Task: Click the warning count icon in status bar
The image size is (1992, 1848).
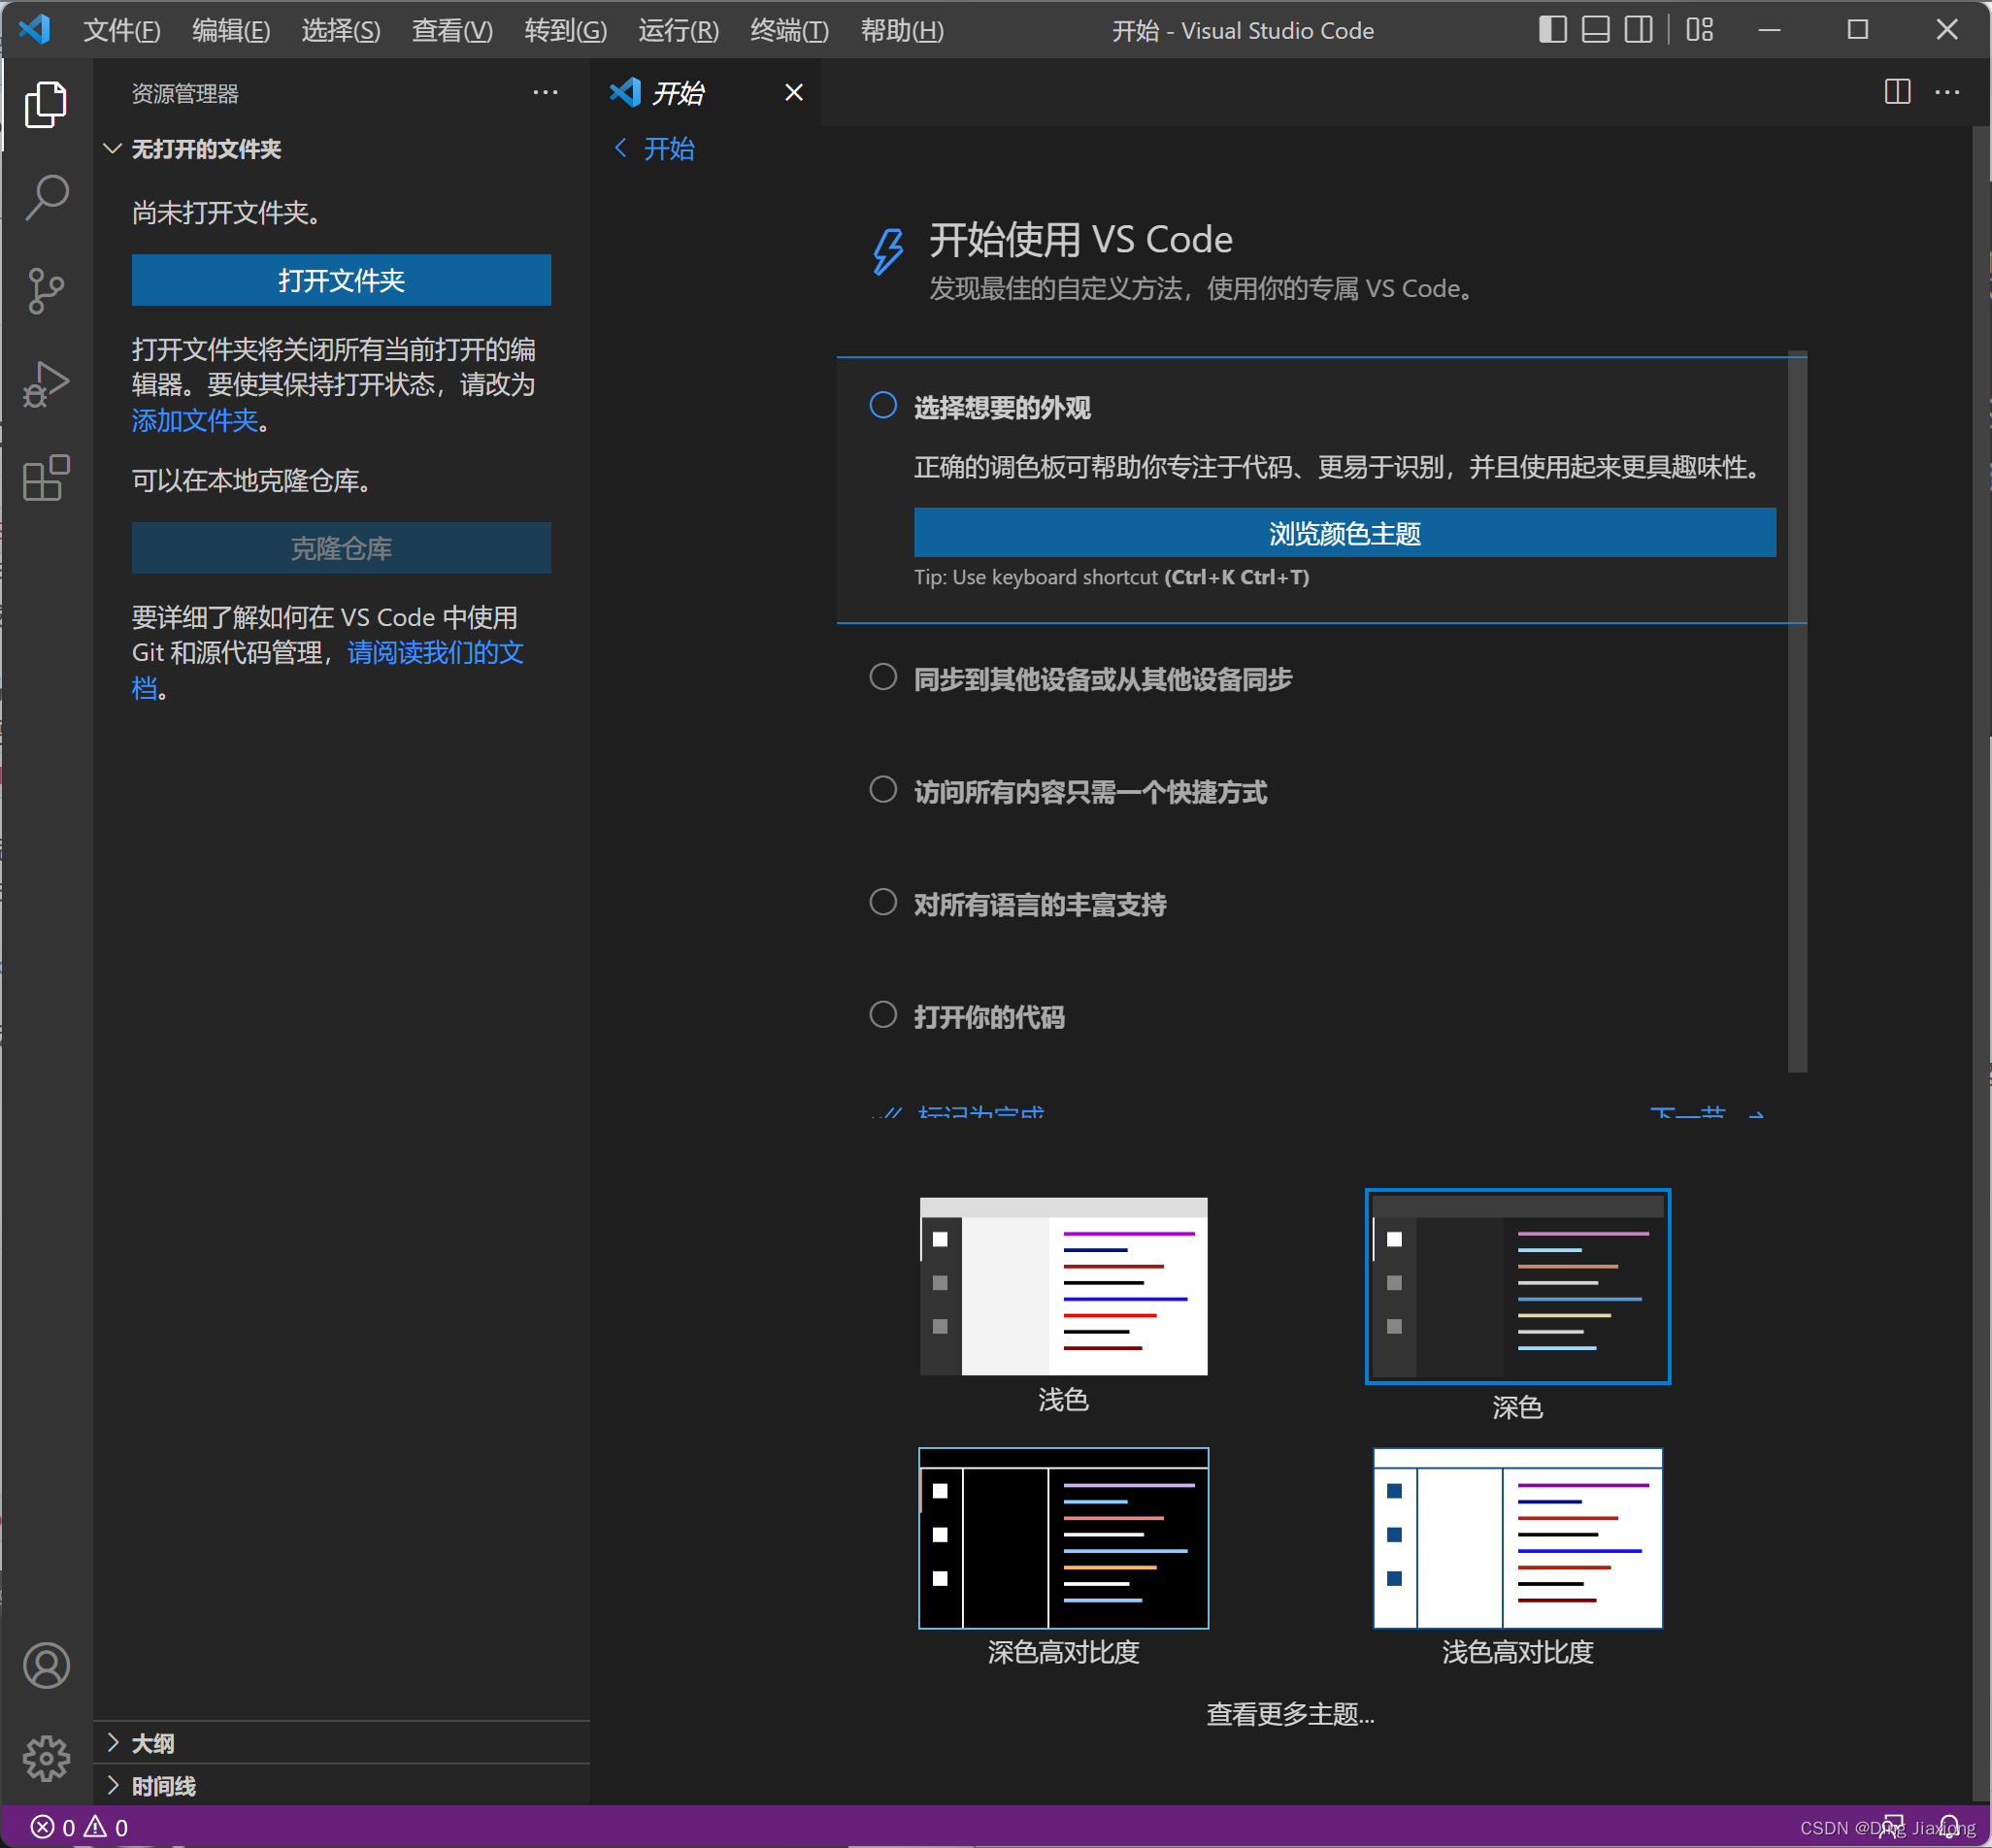Action: (x=95, y=1827)
